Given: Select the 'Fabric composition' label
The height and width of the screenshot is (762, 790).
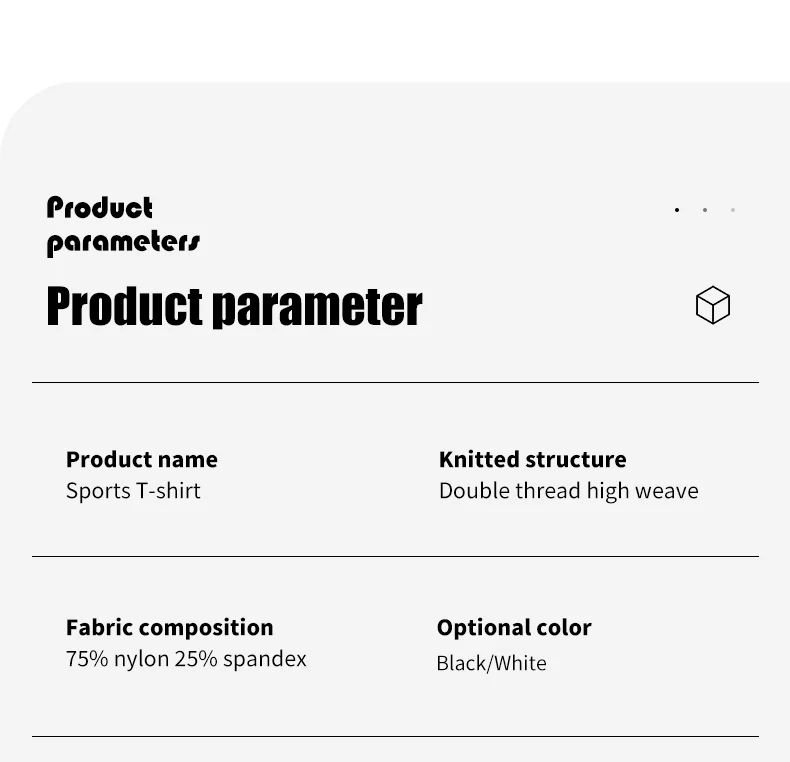Looking at the screenshot, I should (170, 627).
